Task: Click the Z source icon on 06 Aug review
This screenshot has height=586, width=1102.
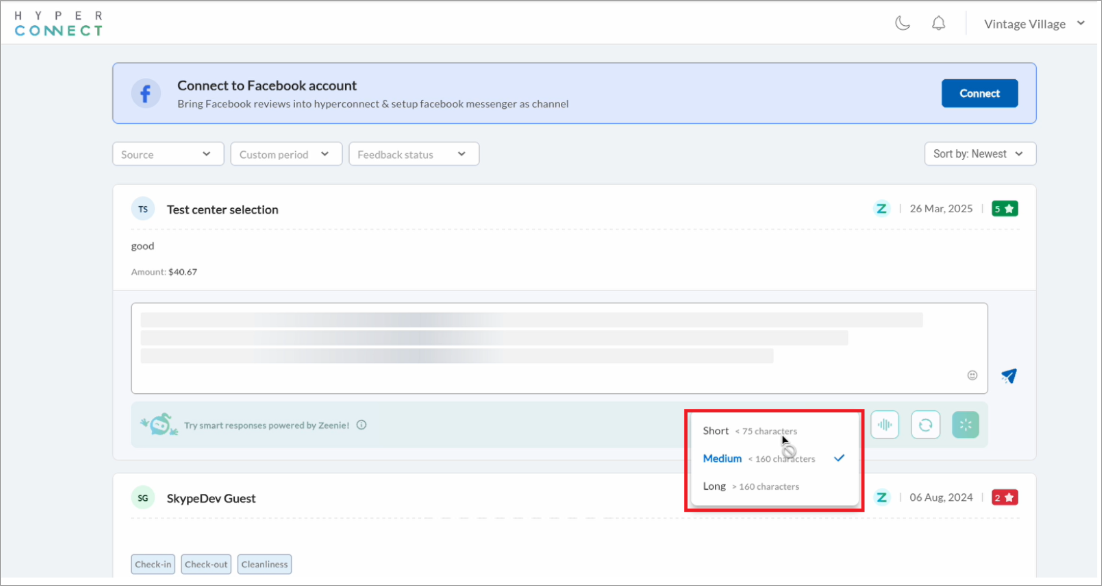Action: pyautogui.click(x=881, y=497)
